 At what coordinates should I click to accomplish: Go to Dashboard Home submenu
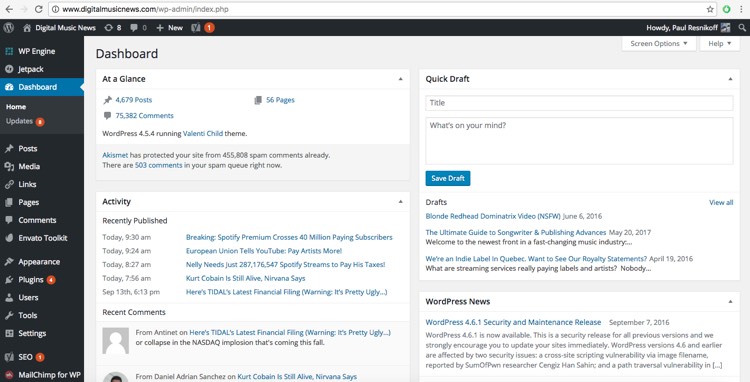pos(16,107)
